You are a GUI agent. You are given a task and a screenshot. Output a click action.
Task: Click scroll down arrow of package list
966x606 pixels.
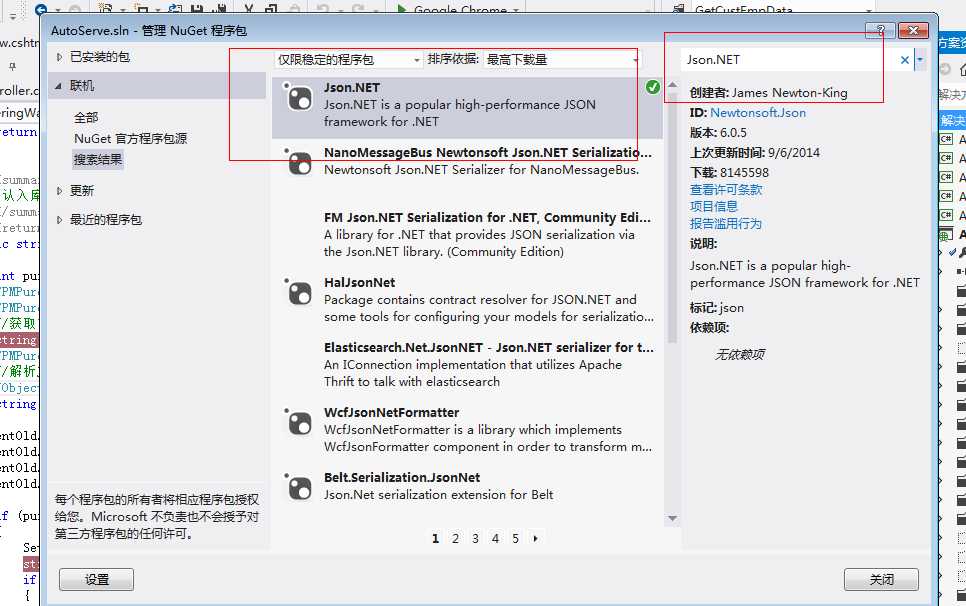[x=672, y=519]
